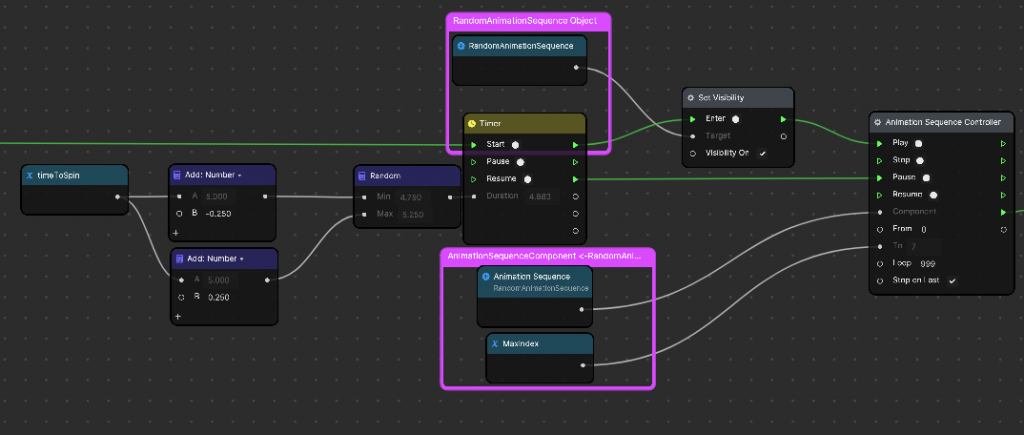
Task: Select the Random node title
Action: pos(385,176)
